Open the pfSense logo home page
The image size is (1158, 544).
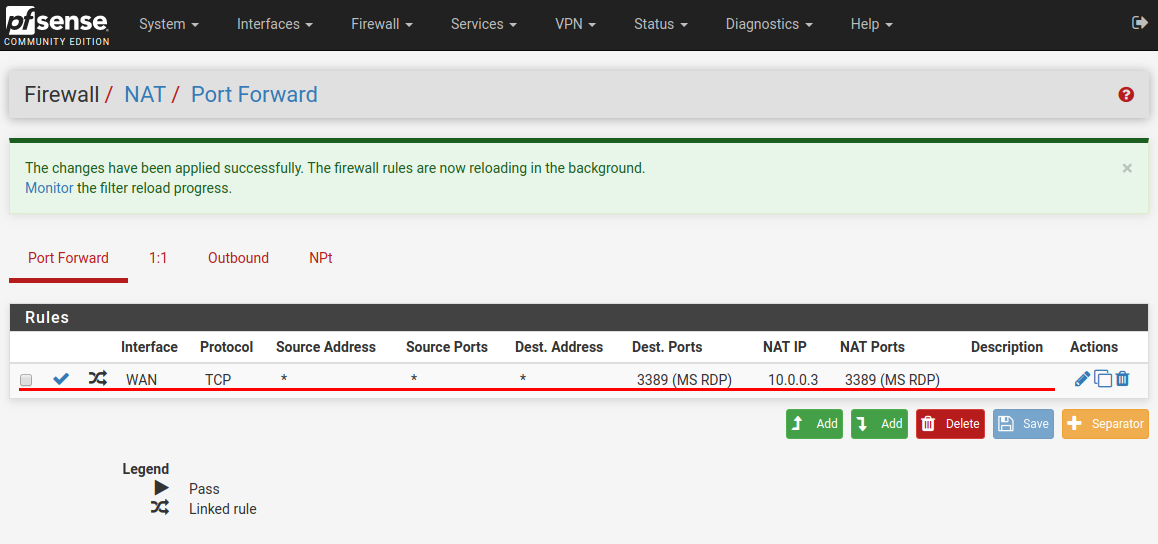click(x=56, y=24)
